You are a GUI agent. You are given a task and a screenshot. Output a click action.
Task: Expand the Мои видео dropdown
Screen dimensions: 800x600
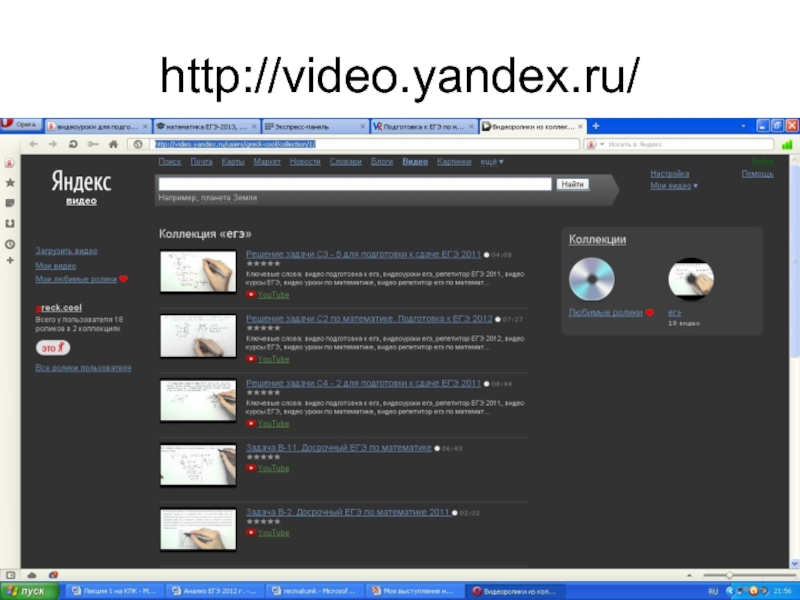[674, 186]
